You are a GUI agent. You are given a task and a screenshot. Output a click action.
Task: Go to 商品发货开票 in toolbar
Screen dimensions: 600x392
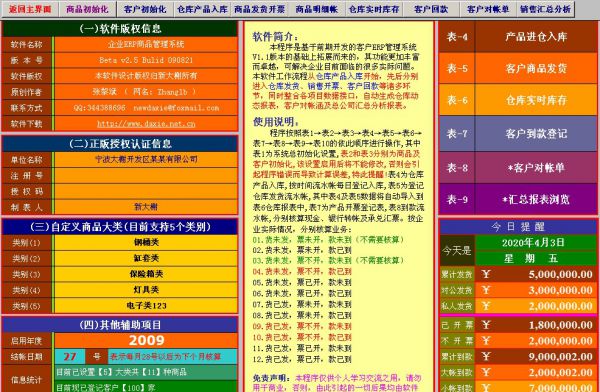click(260, 9)
